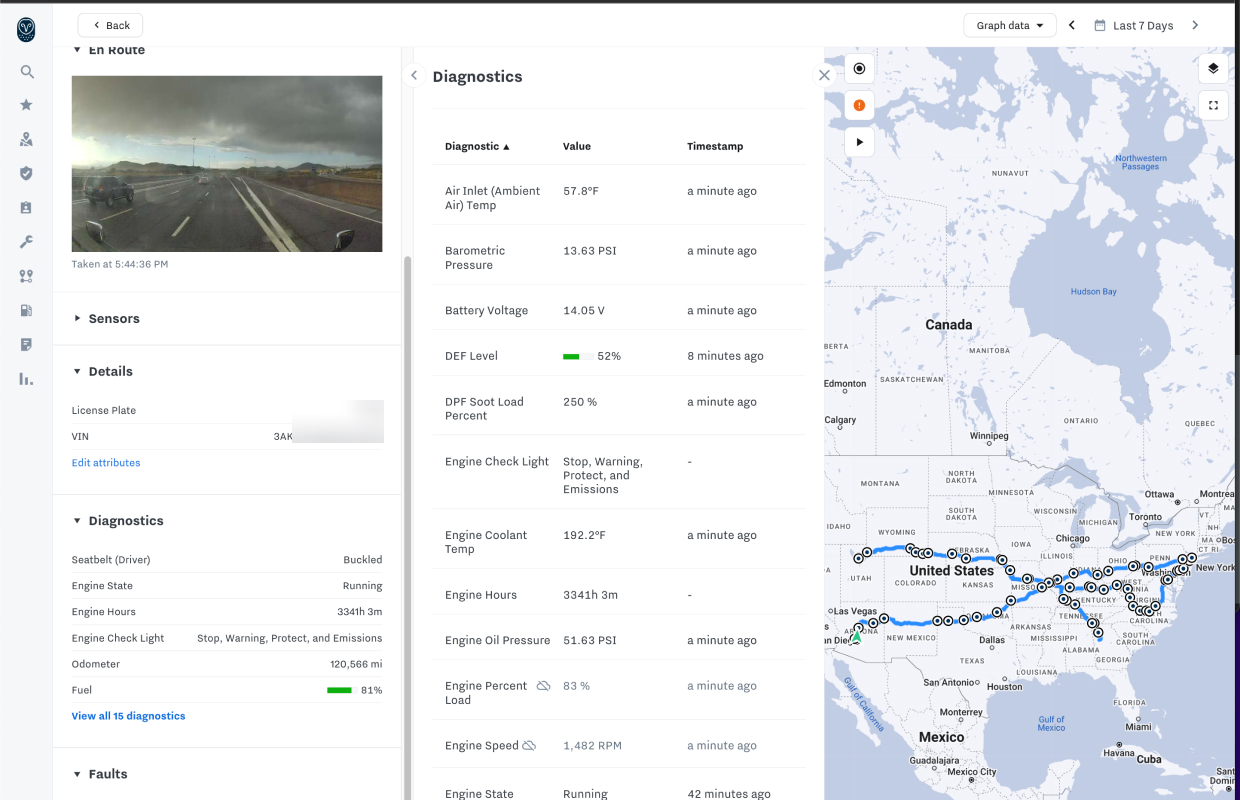Click the Back button

pos(110,25)
